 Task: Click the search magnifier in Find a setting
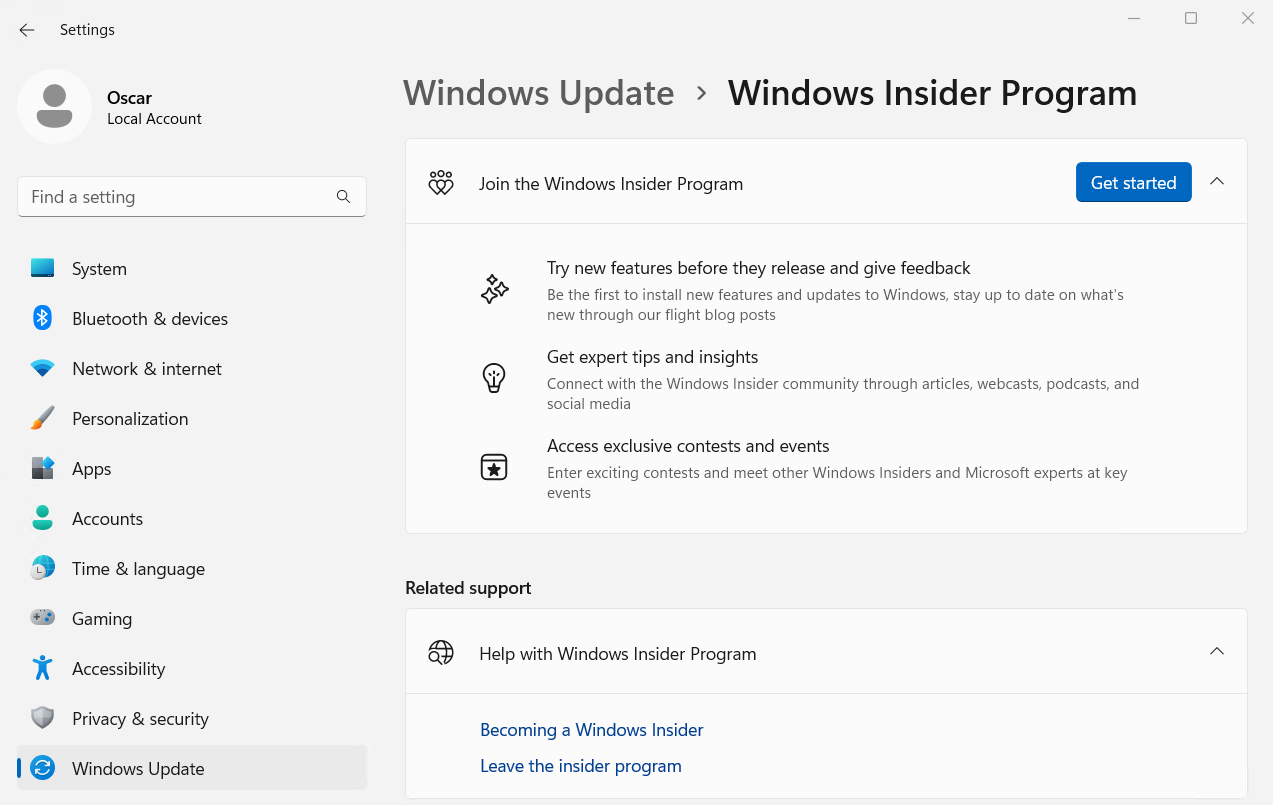point(343,196)
